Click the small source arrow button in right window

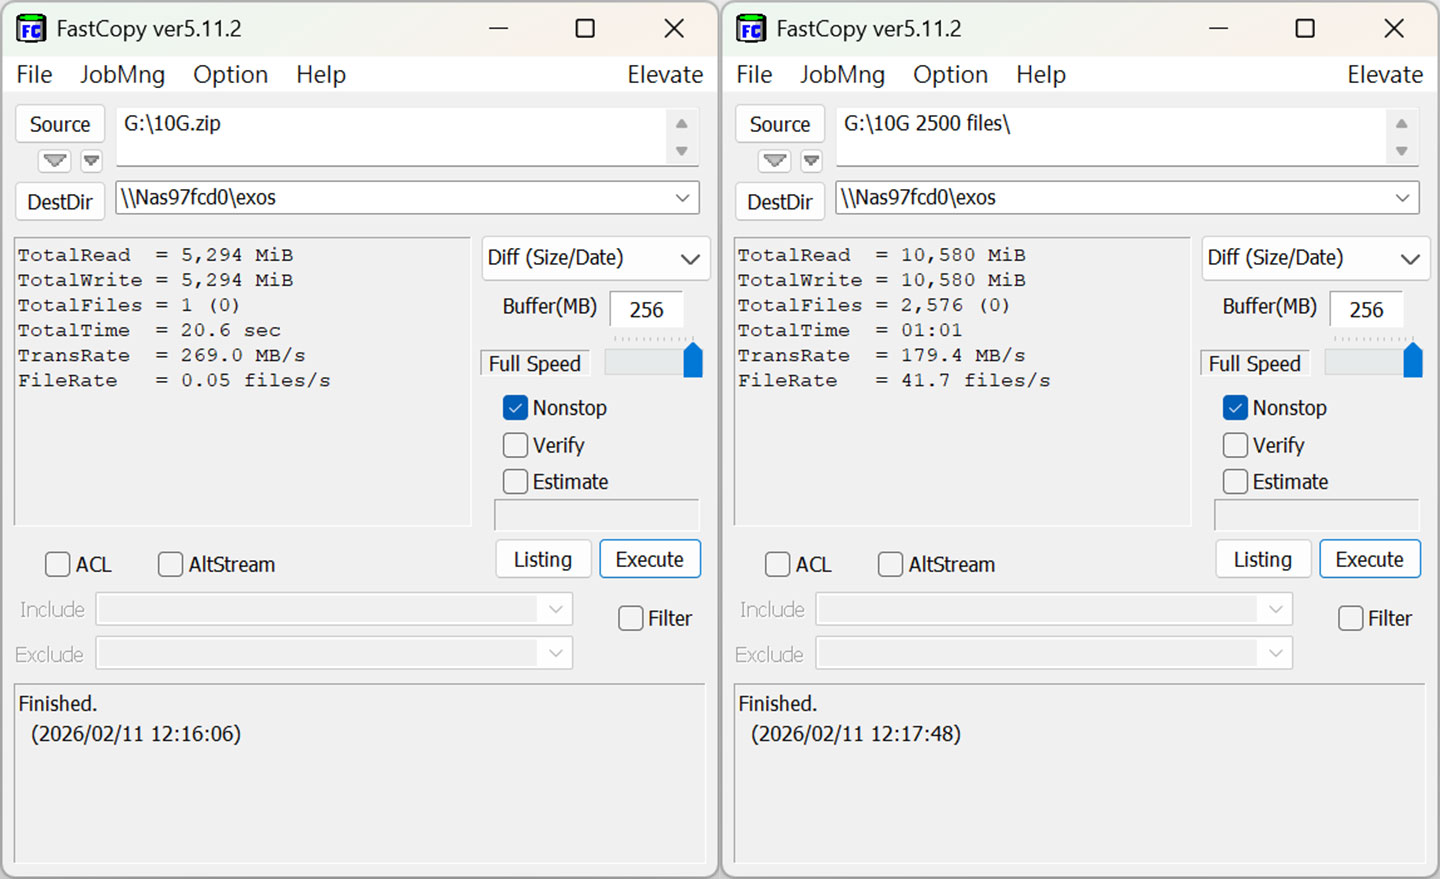click(812, 160)
